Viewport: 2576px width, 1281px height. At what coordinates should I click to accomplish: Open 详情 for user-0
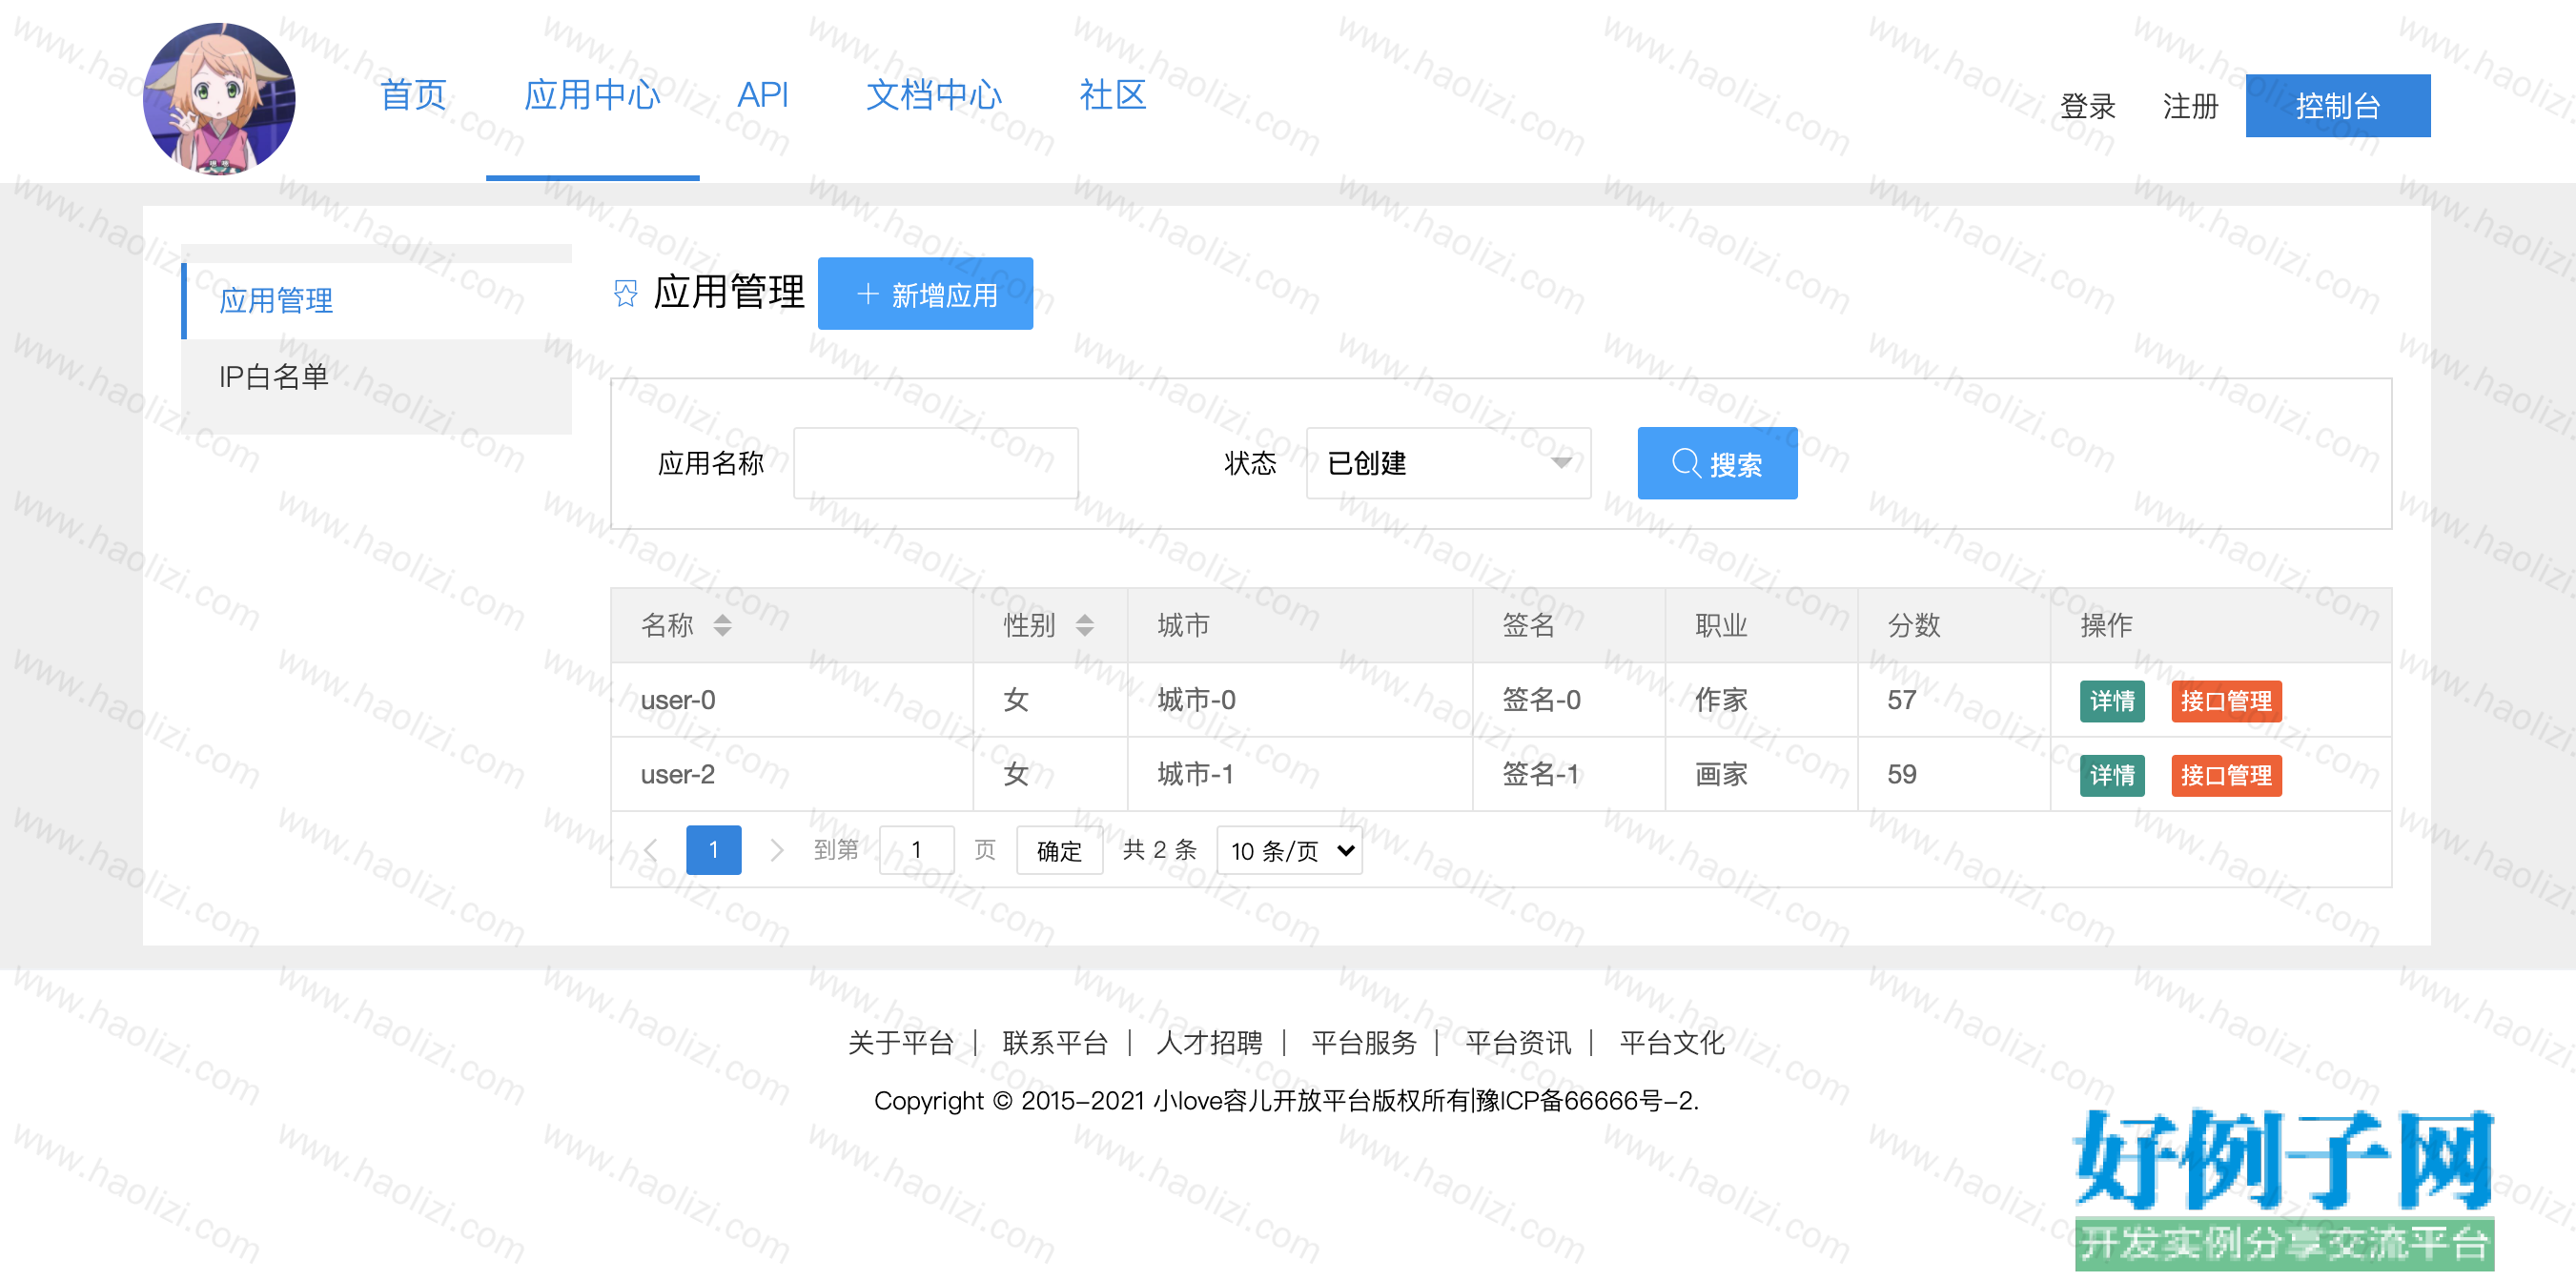(x=2112, y=701)
